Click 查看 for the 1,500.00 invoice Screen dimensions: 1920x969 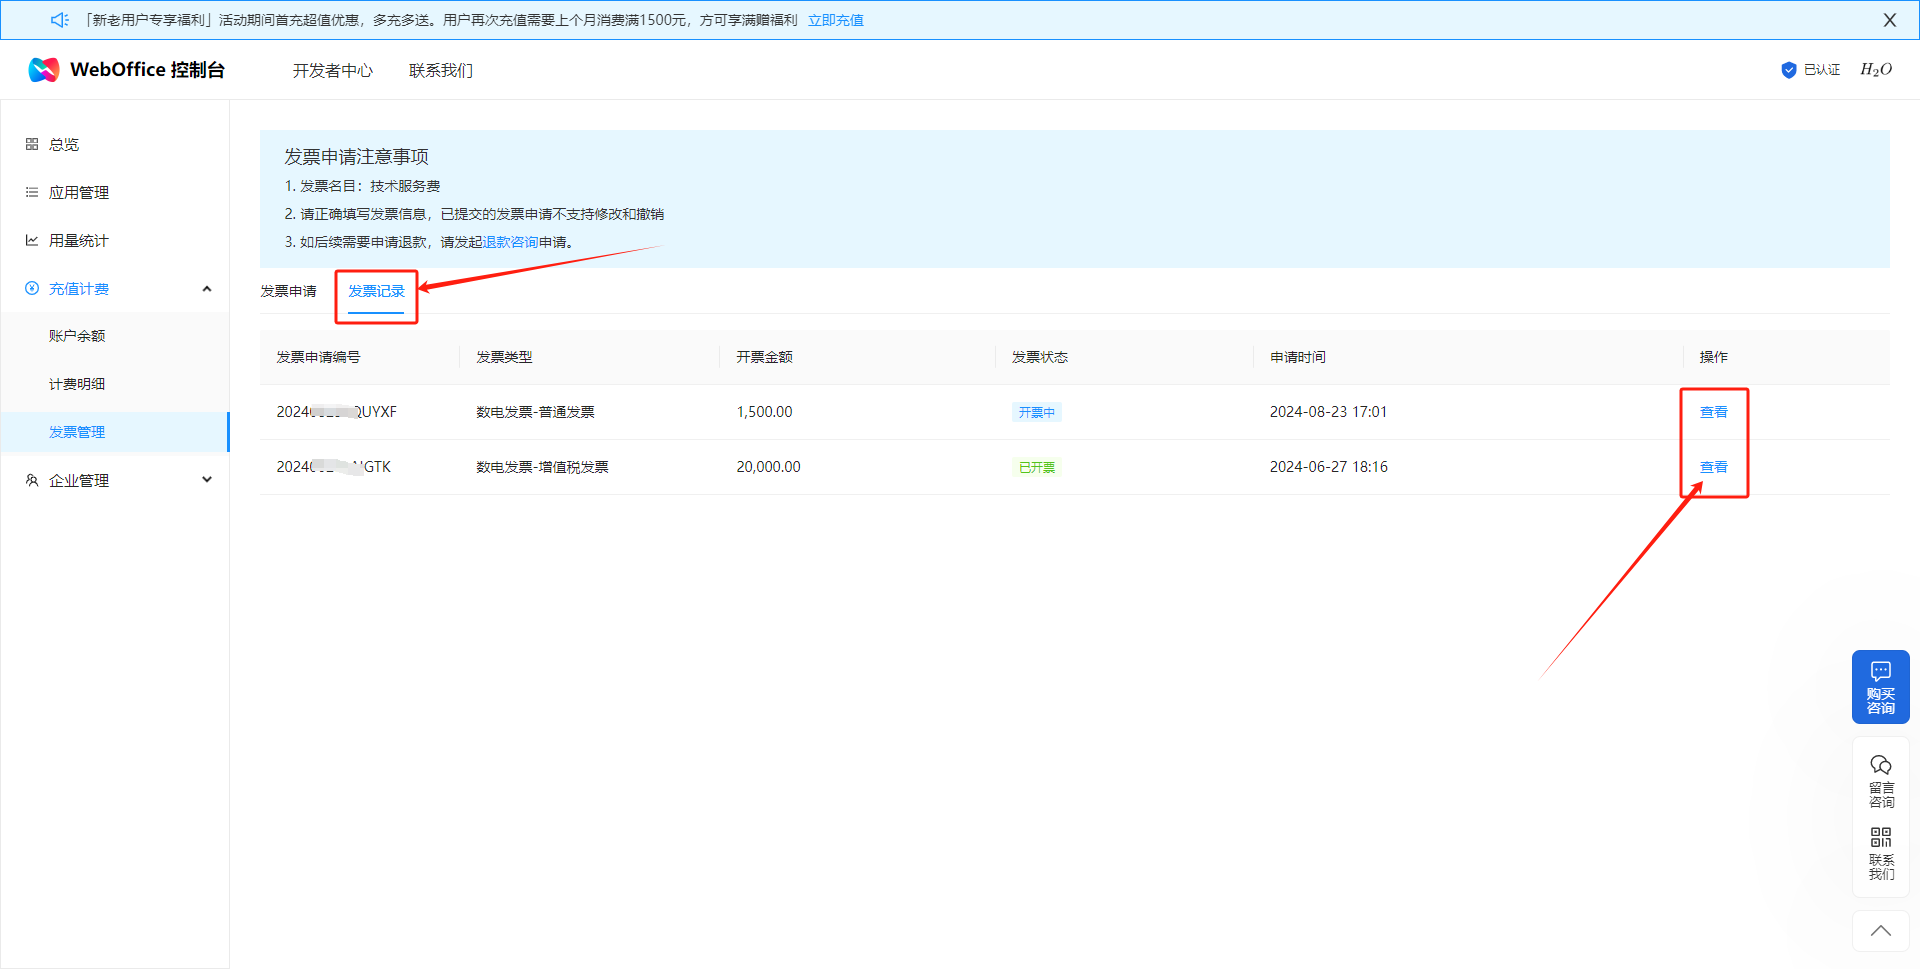pos(1714,412)
